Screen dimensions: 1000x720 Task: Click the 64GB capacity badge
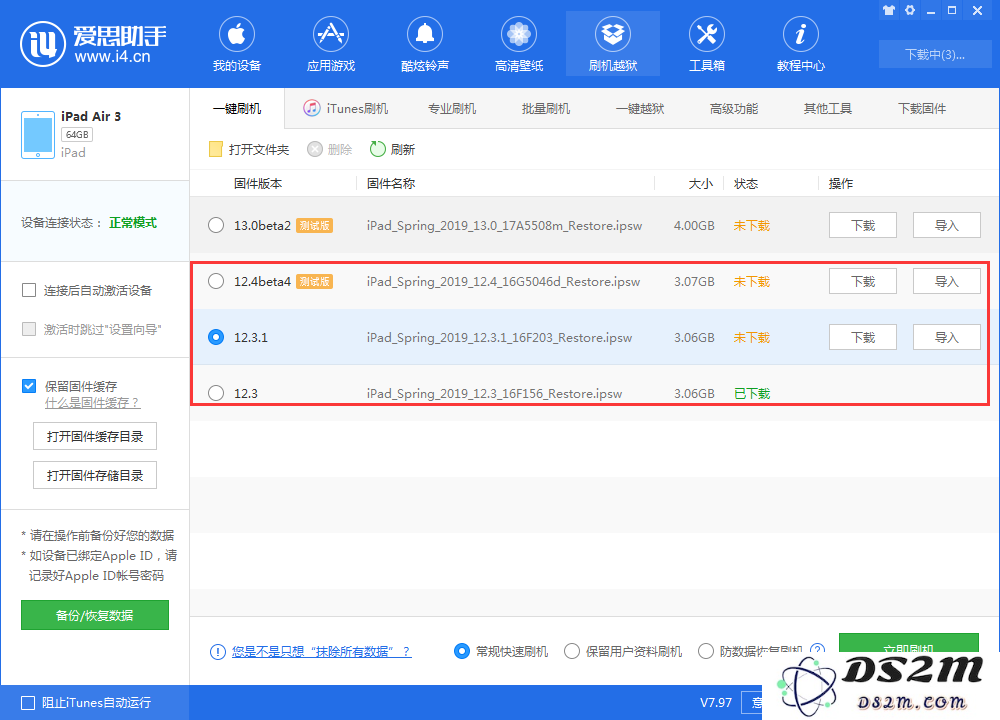point(77,135)
